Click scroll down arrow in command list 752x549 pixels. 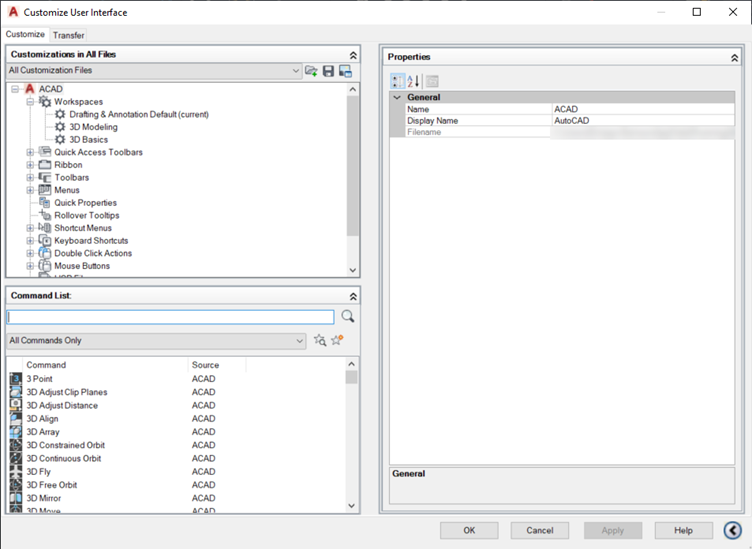click(352, 505)
